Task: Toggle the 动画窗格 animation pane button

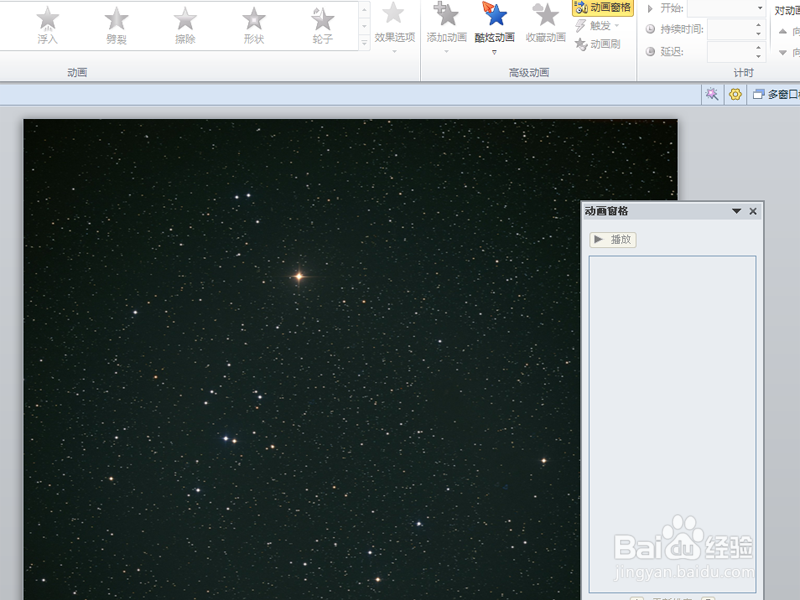Action: click(x=603, y=8)
